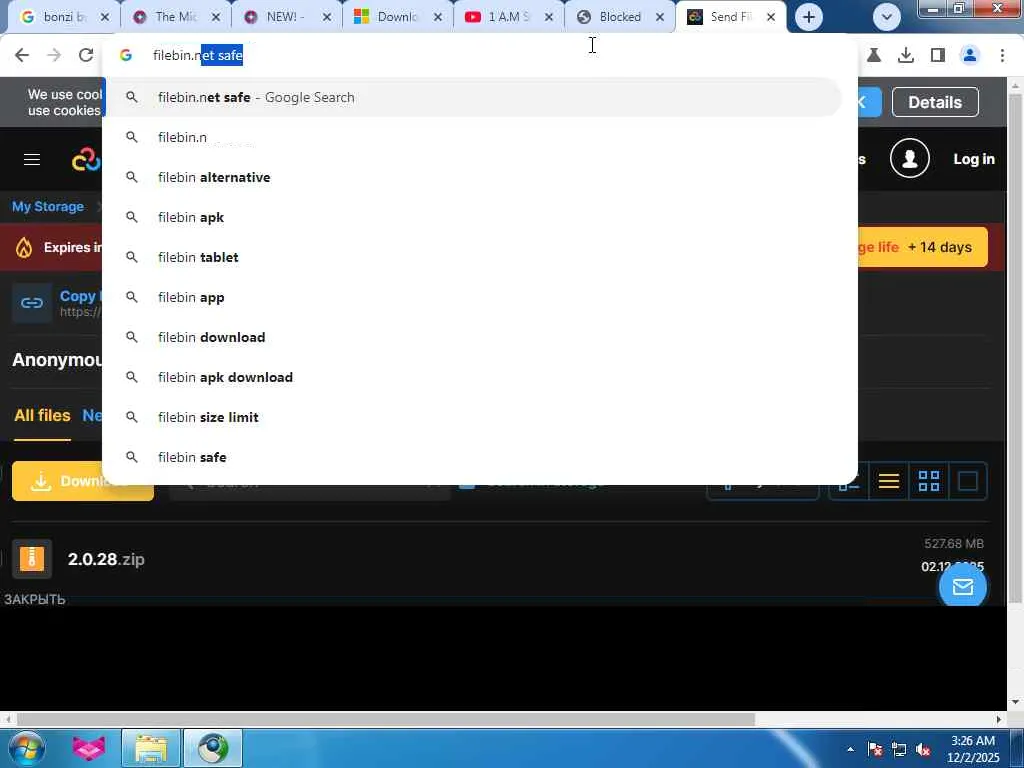Click the zip file icon for 2.0.28.zip

[x=32, y=559]
